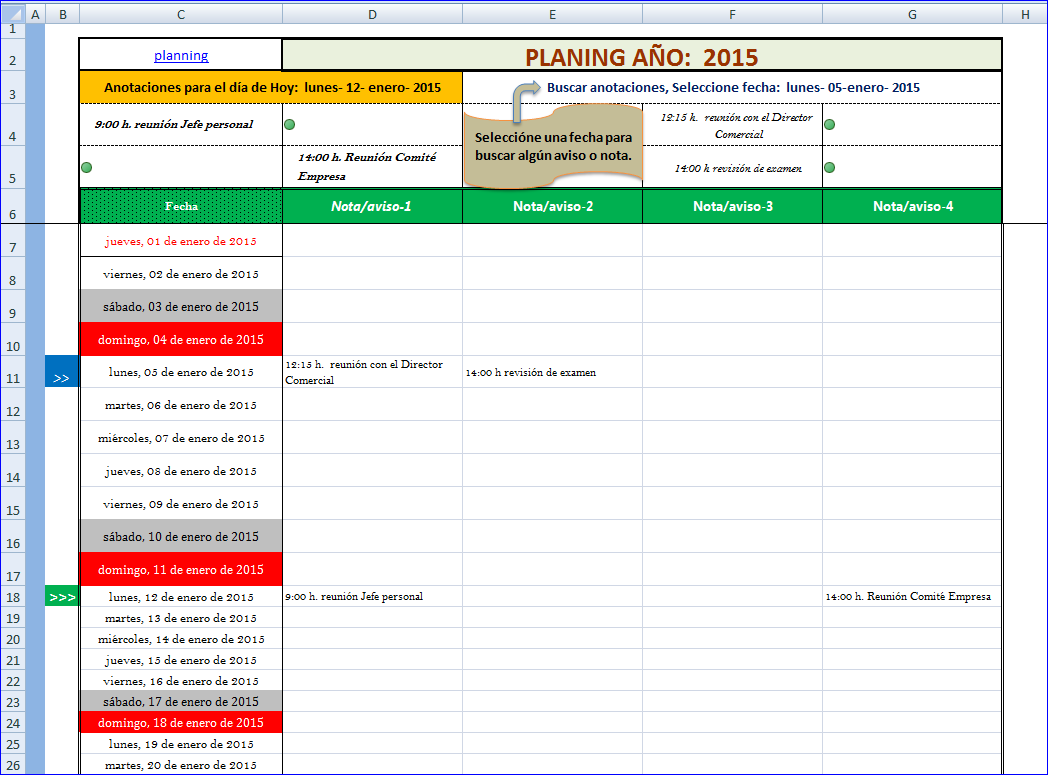Select cell miércoles, 07 de enero de 2015
Image resolution: width=1048 pixels, height=775 pixels.
(181, 438)
